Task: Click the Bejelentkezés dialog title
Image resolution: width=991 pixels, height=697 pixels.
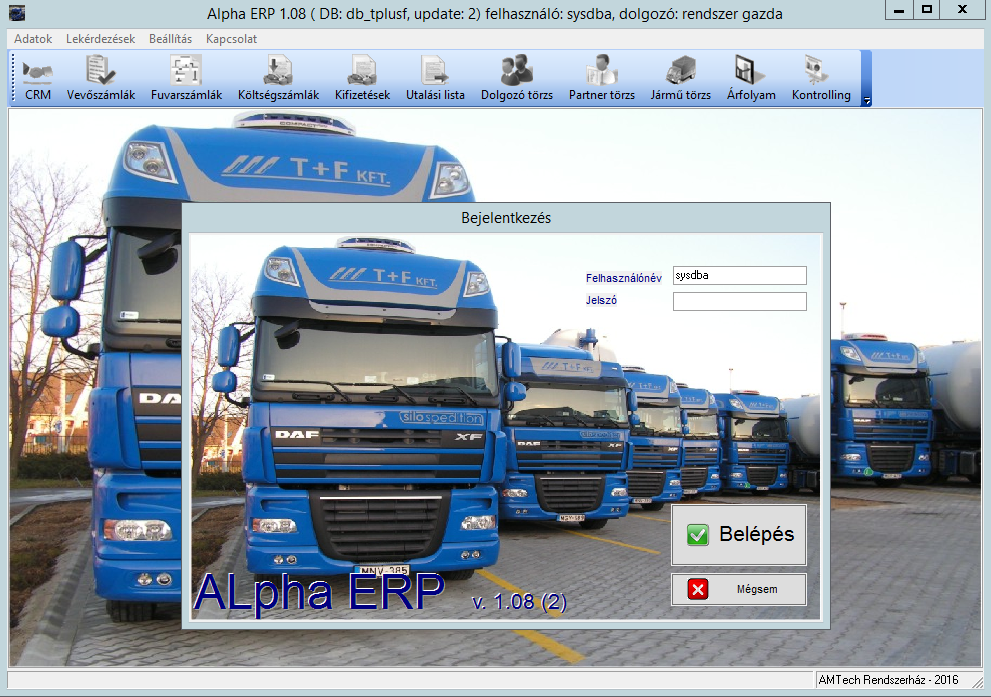Action: pyautogui.click(x=506, y=218)
